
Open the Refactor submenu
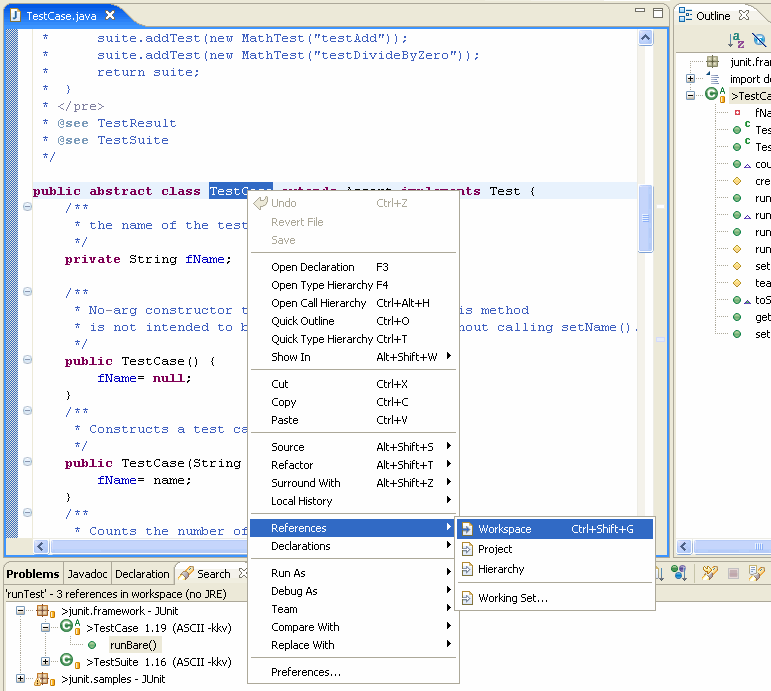(353, 465)
